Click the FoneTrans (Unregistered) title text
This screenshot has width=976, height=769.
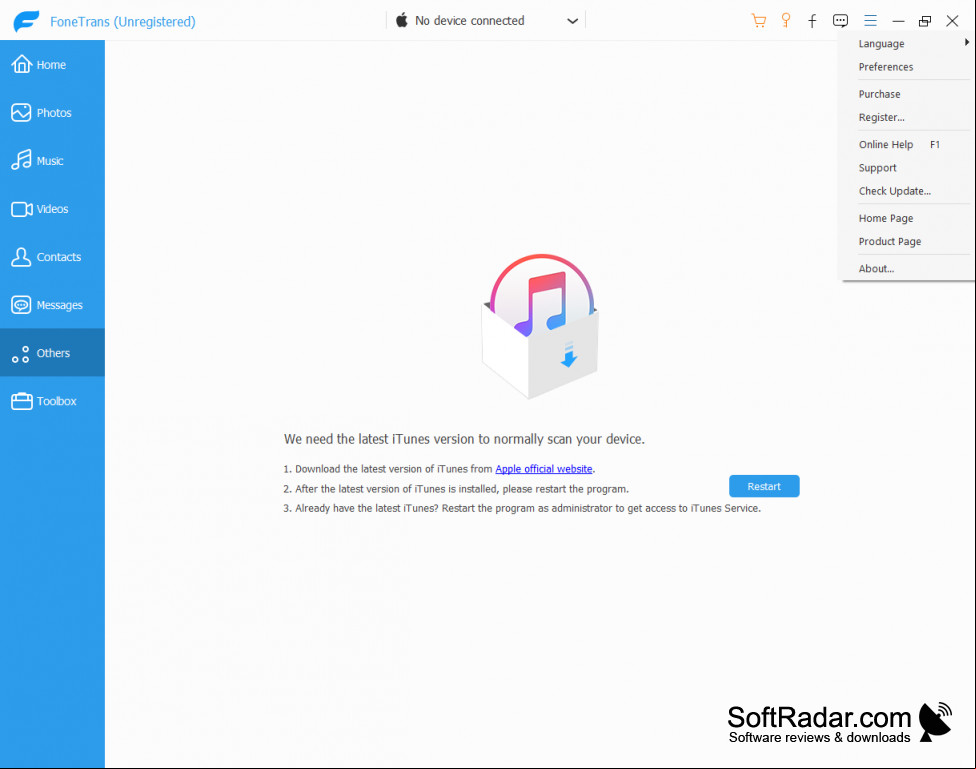123,22
